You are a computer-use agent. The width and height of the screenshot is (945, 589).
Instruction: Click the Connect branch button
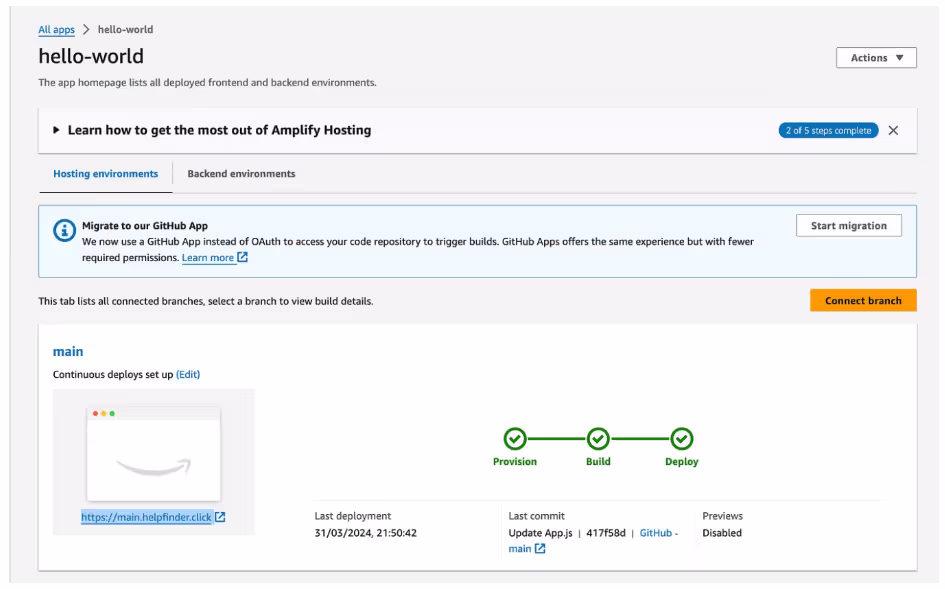coord(863,301)
